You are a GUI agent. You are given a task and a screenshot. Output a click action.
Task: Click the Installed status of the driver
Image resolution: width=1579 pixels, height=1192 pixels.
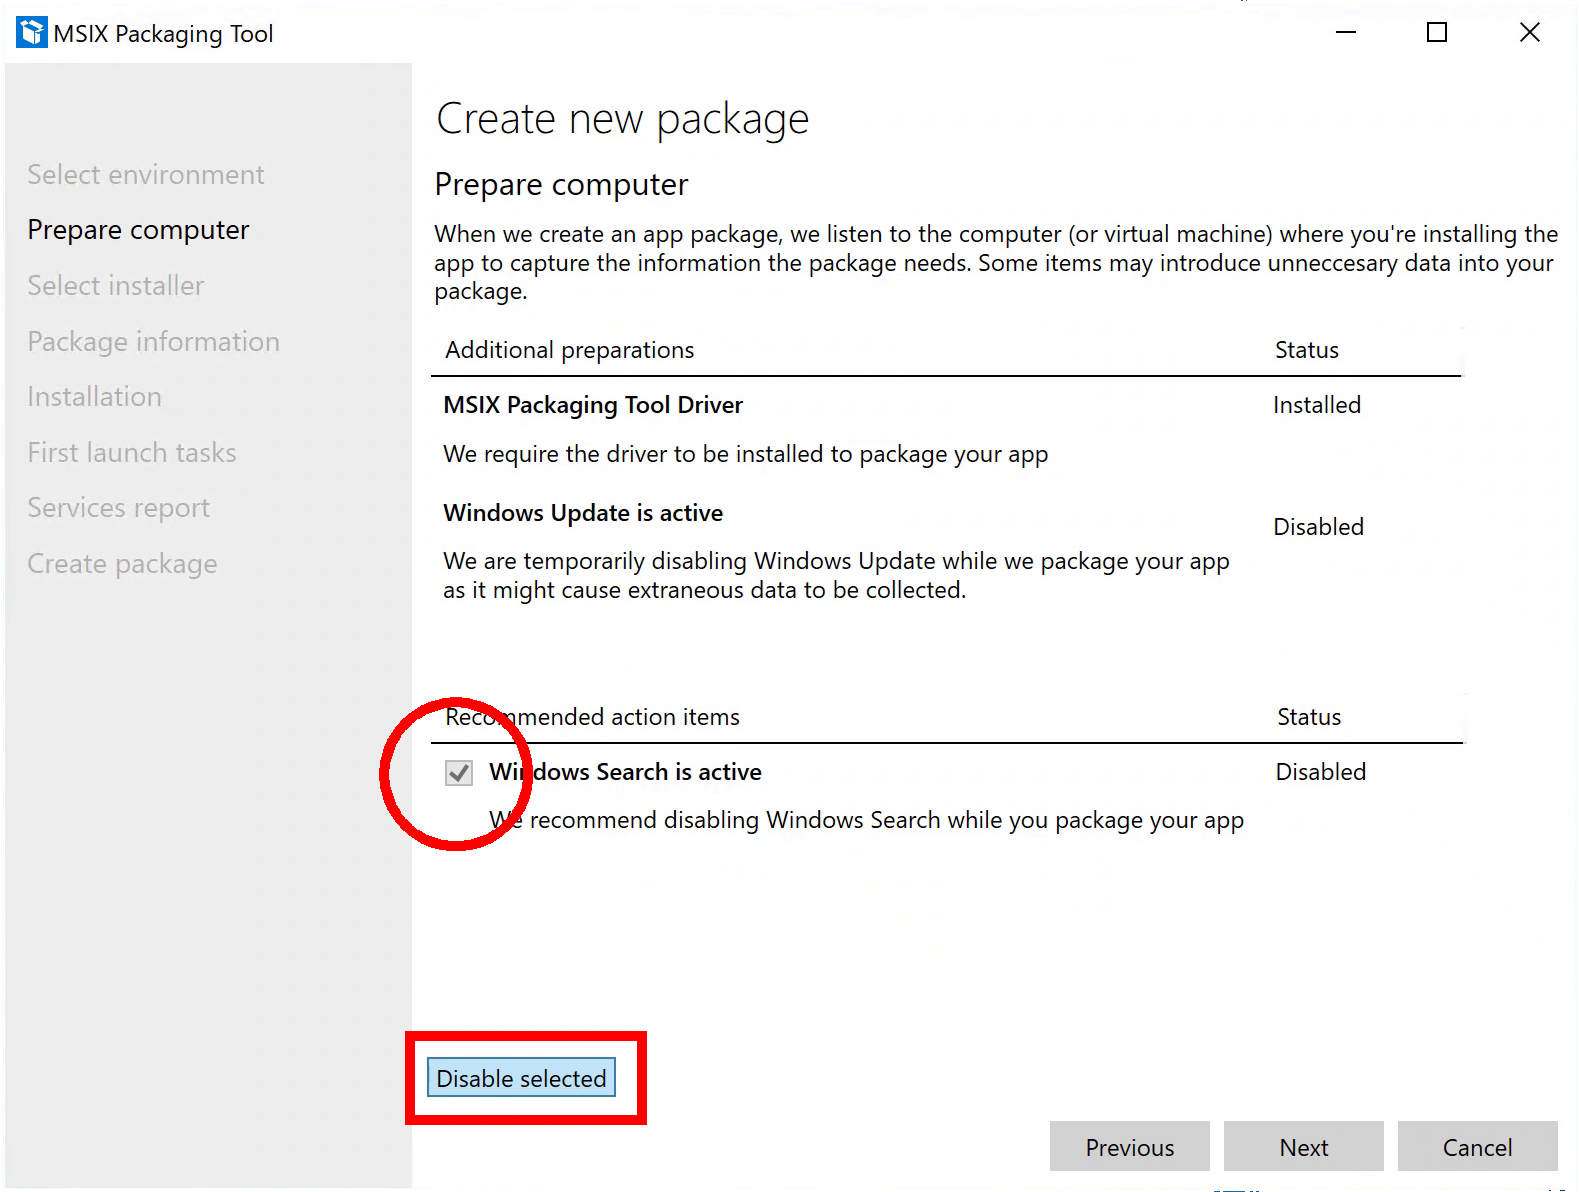[x=1316, y=405]
